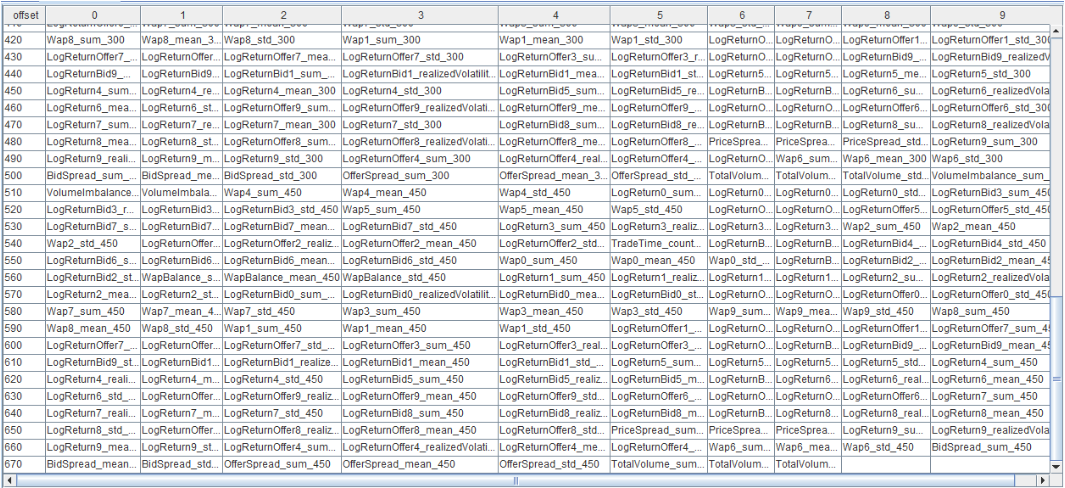Select column header 4

(x=554, y=15)
